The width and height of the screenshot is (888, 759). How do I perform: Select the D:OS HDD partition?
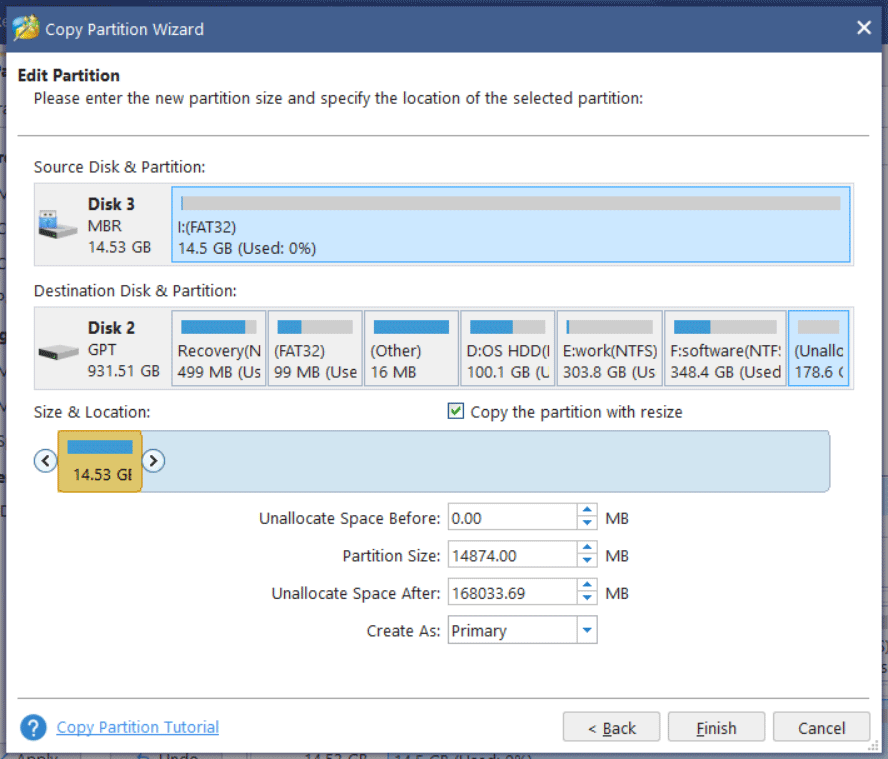point(507,347)
